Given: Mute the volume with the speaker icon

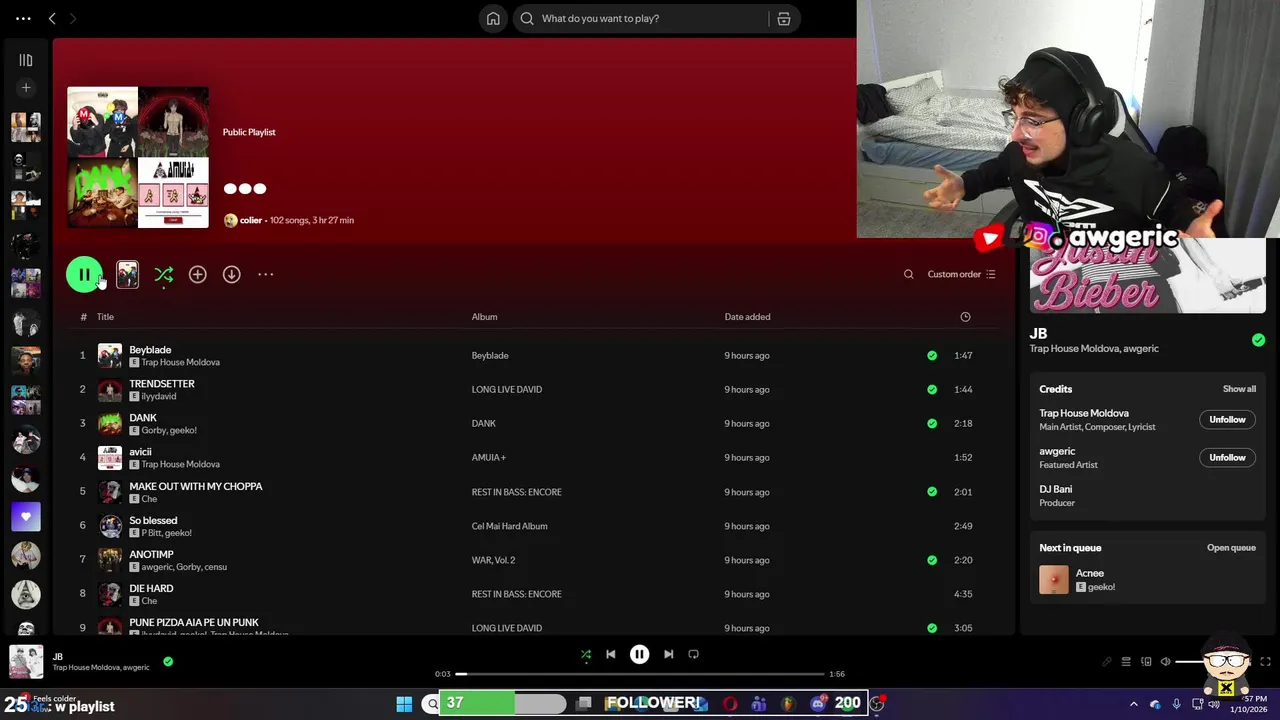Looking at the screenshot, I should (1165, 661).
